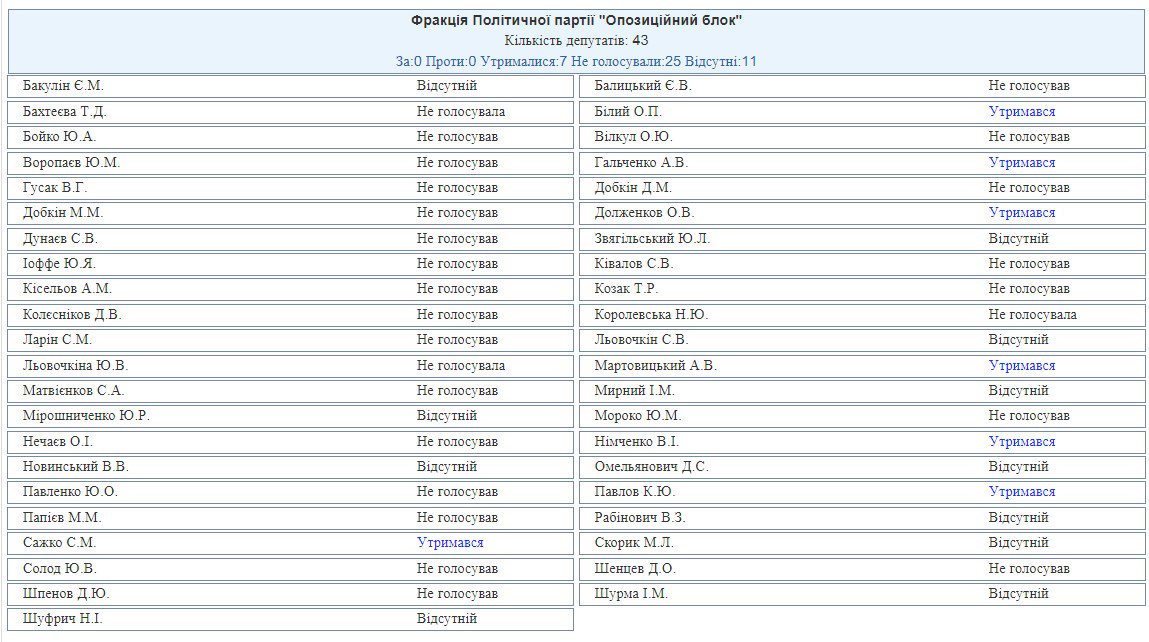Viewport: 1149px width, 642px height.
Task: Click the deputy name Бойко Ю.А.
Action: tap(59, 137)
